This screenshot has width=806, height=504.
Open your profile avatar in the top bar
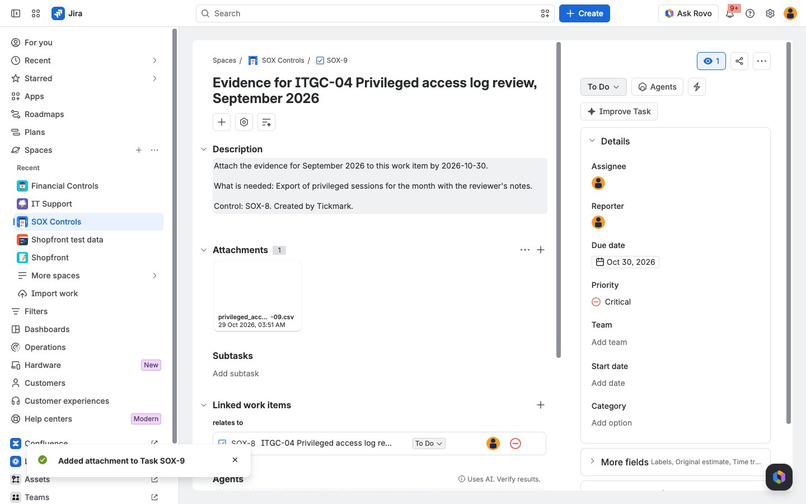point(790,13)
